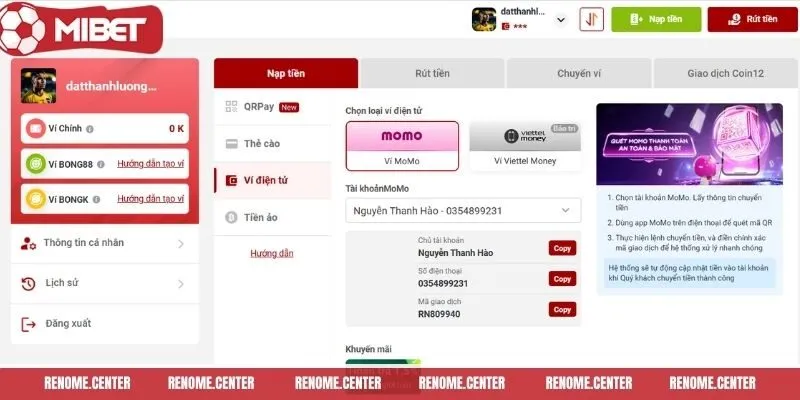The height and width of the screenshot is (400, 800).
Task: Click the 0 K main wallet balance
Action: click(177, 129)
